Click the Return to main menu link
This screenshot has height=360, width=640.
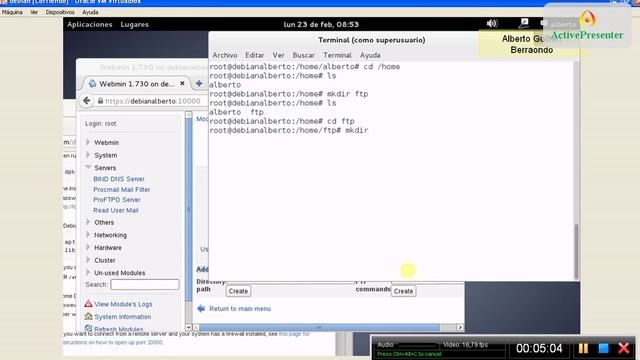[x=240, y=309]
